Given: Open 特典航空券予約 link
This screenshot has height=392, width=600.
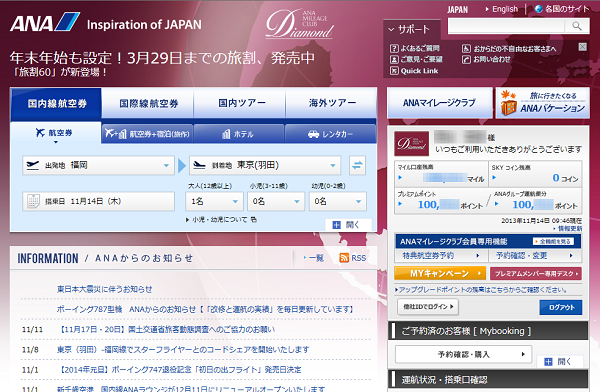Looking at the screenshot, I should (x=441, y=255).
